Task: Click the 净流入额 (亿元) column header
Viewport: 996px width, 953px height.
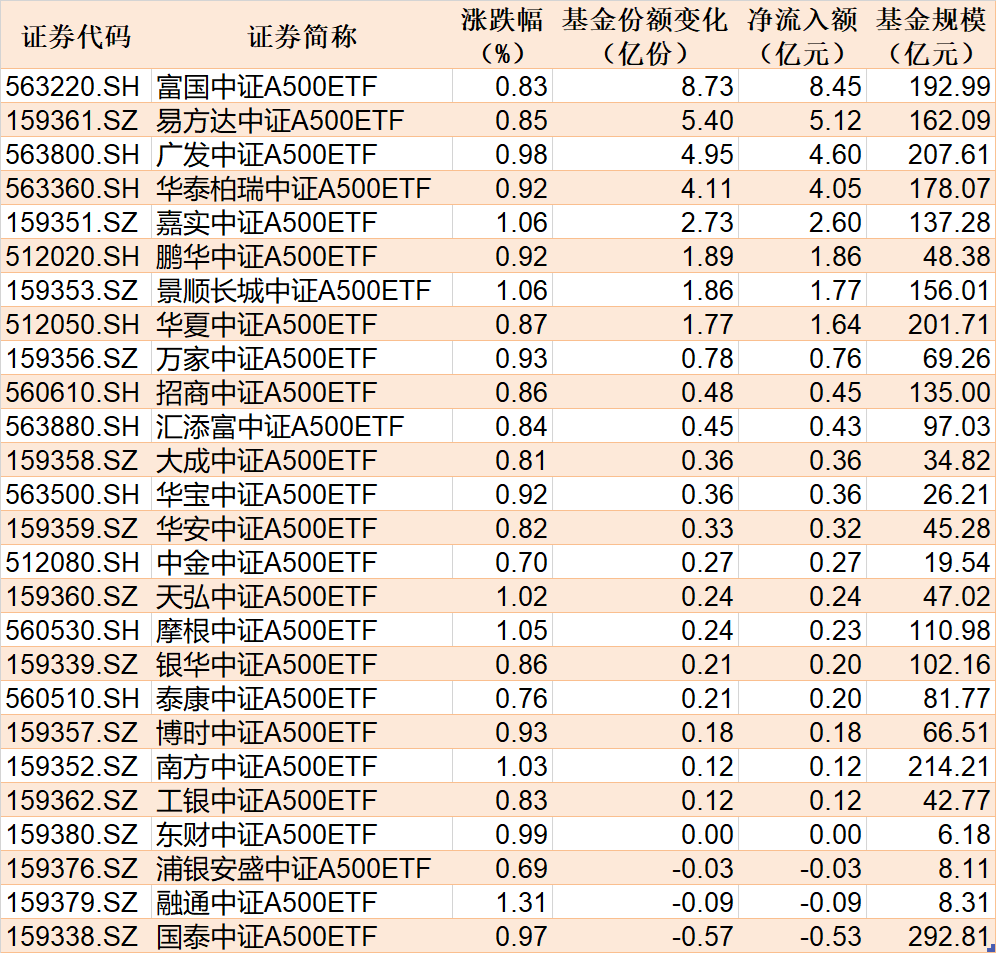Action: click(x=802, y=36)
